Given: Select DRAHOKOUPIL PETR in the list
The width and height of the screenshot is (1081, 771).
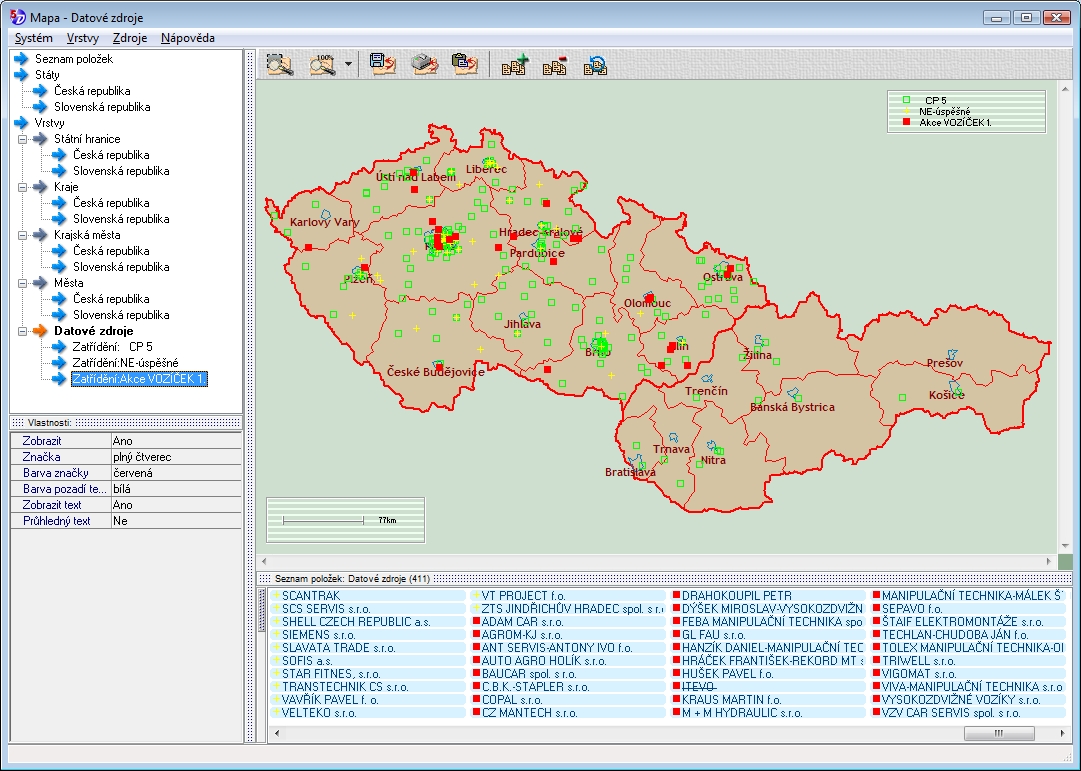Looking at the screenshot, I should [736, 595].
